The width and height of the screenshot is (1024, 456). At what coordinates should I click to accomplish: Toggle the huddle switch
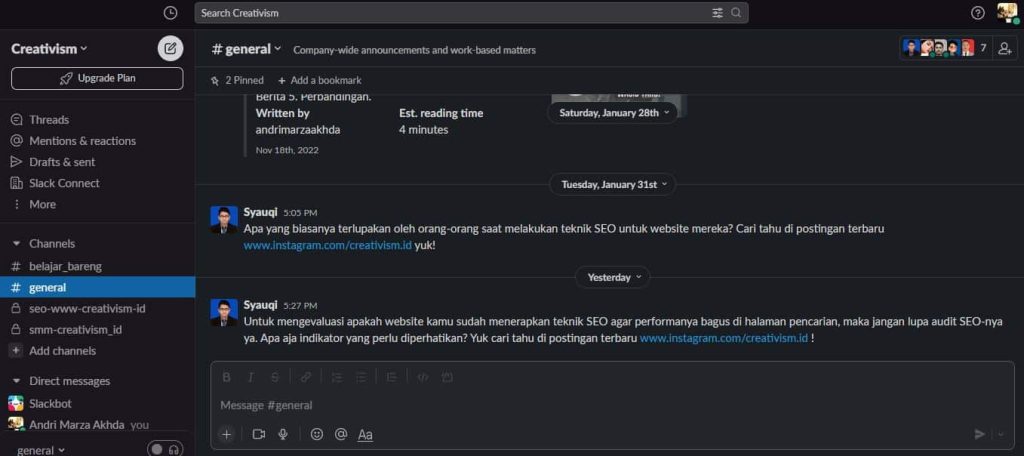pyautogui.click(x=156, y=449)
